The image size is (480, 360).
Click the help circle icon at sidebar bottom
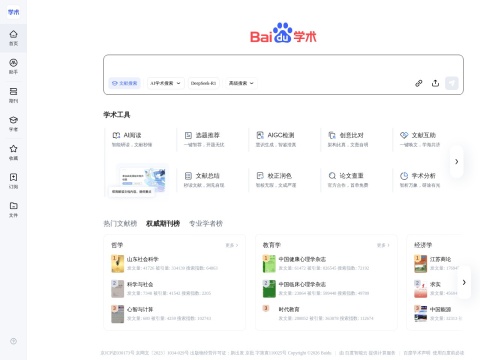[x=13, y=341]
